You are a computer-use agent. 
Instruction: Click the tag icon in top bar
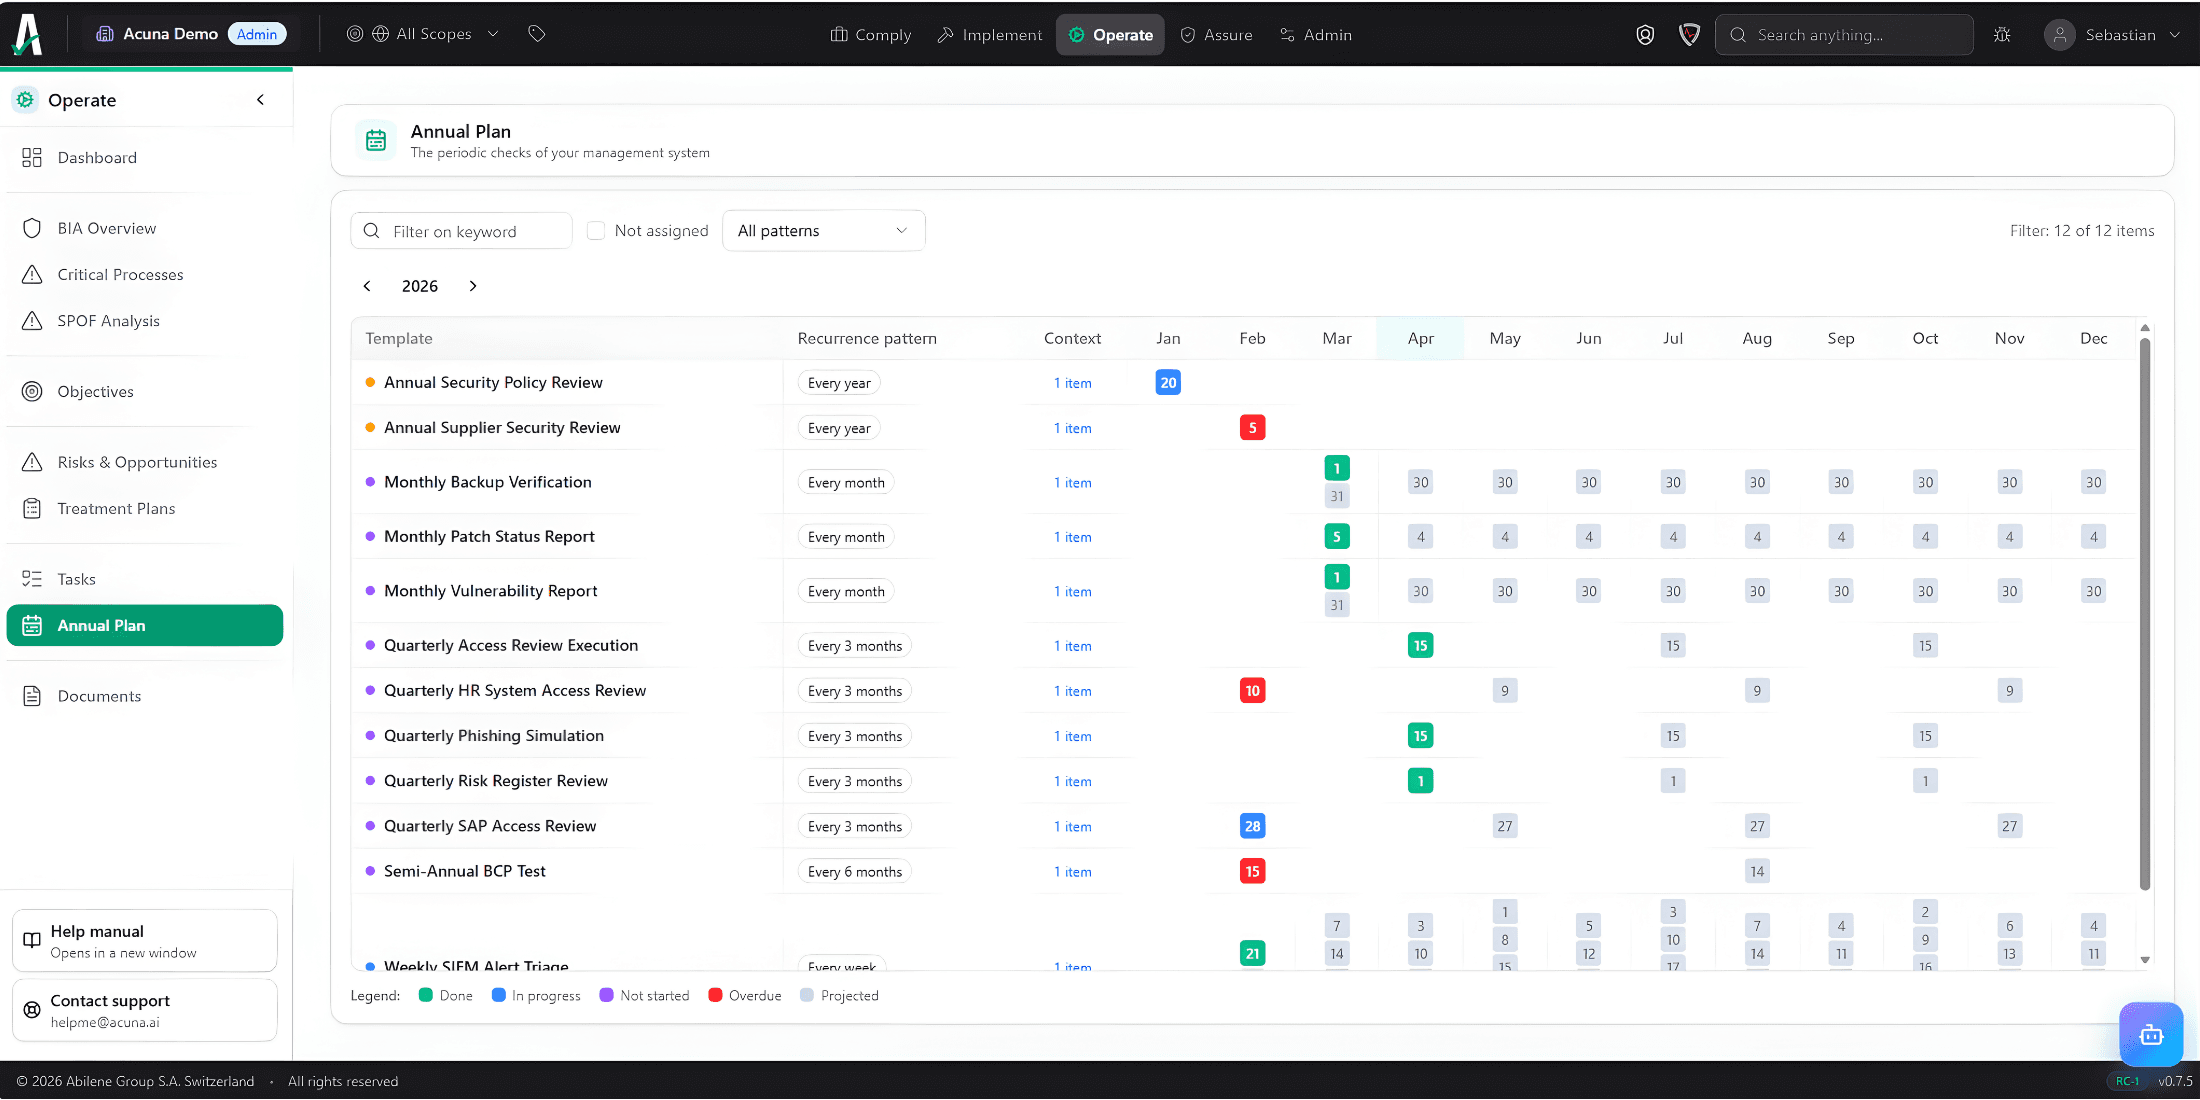pos(537,34)
